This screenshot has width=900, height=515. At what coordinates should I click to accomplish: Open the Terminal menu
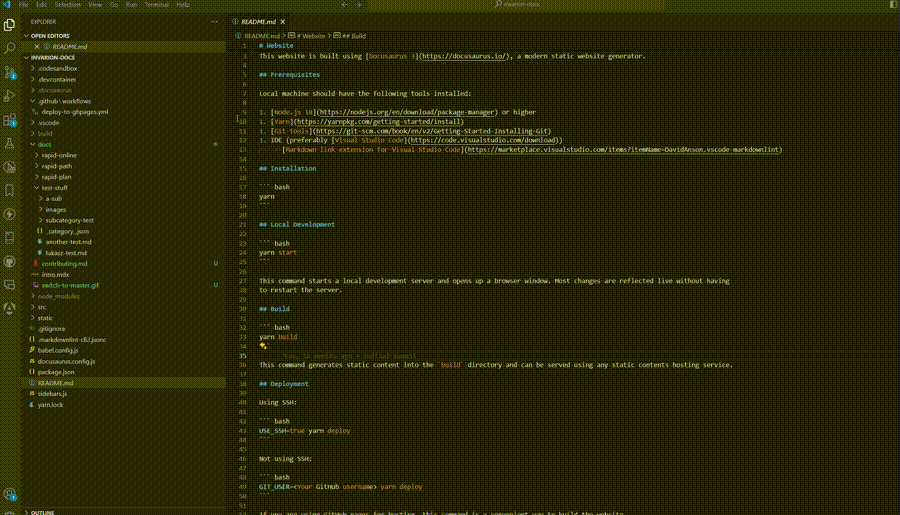157,5
